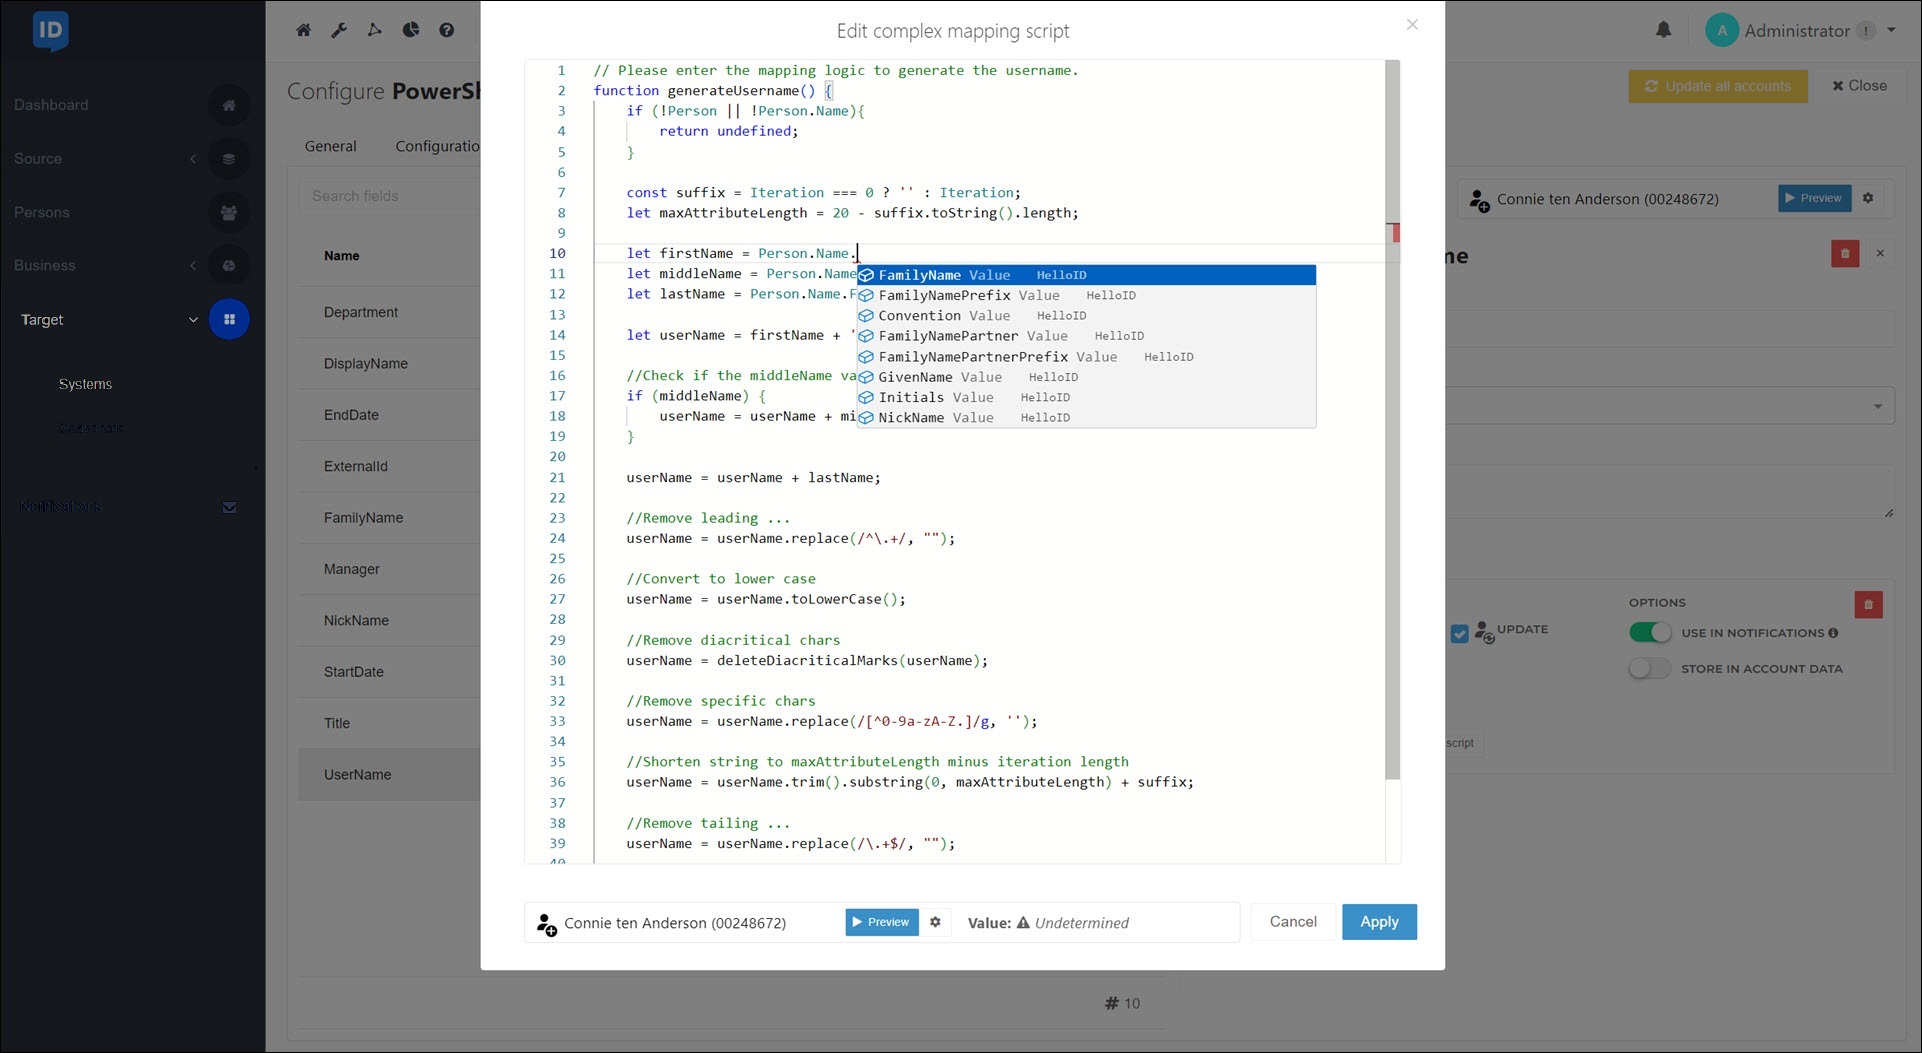
Task: Click the flow/pointer icon in top toolbar
Action: coord(375,30)
